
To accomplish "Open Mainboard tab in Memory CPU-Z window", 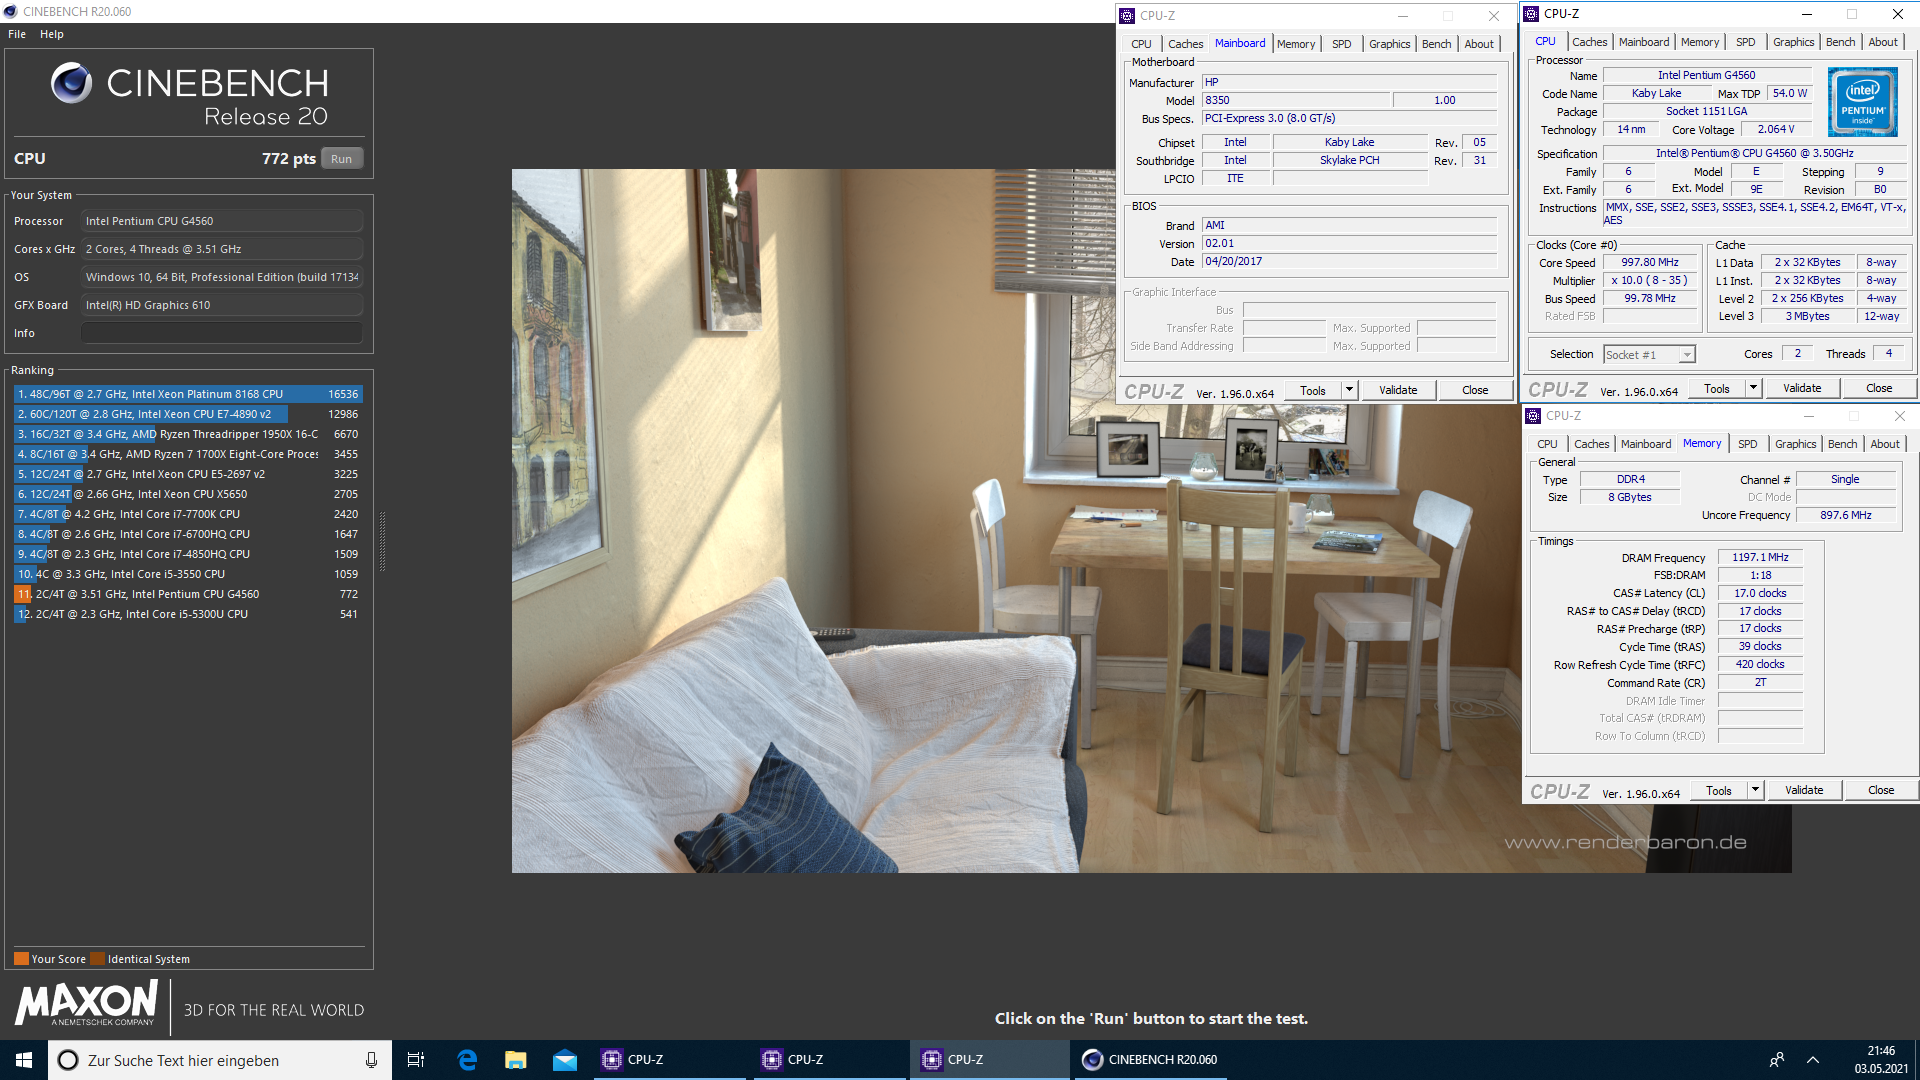I will (1646, 444).
